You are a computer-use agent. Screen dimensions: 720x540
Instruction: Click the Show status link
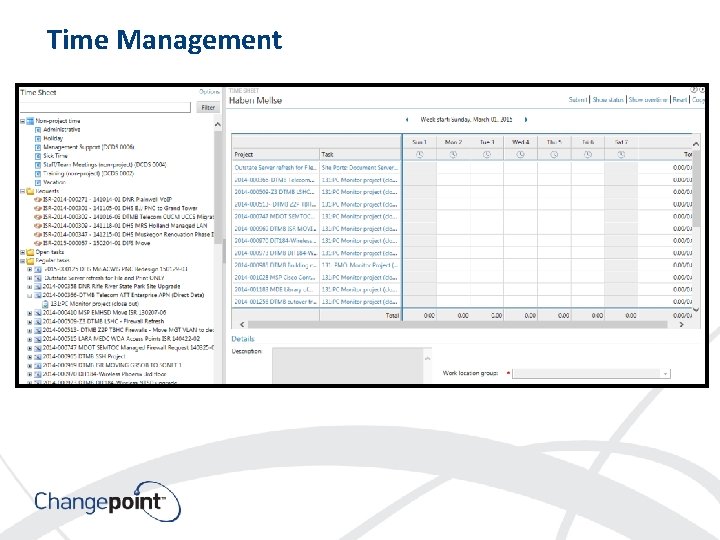(x=608, y=100)
